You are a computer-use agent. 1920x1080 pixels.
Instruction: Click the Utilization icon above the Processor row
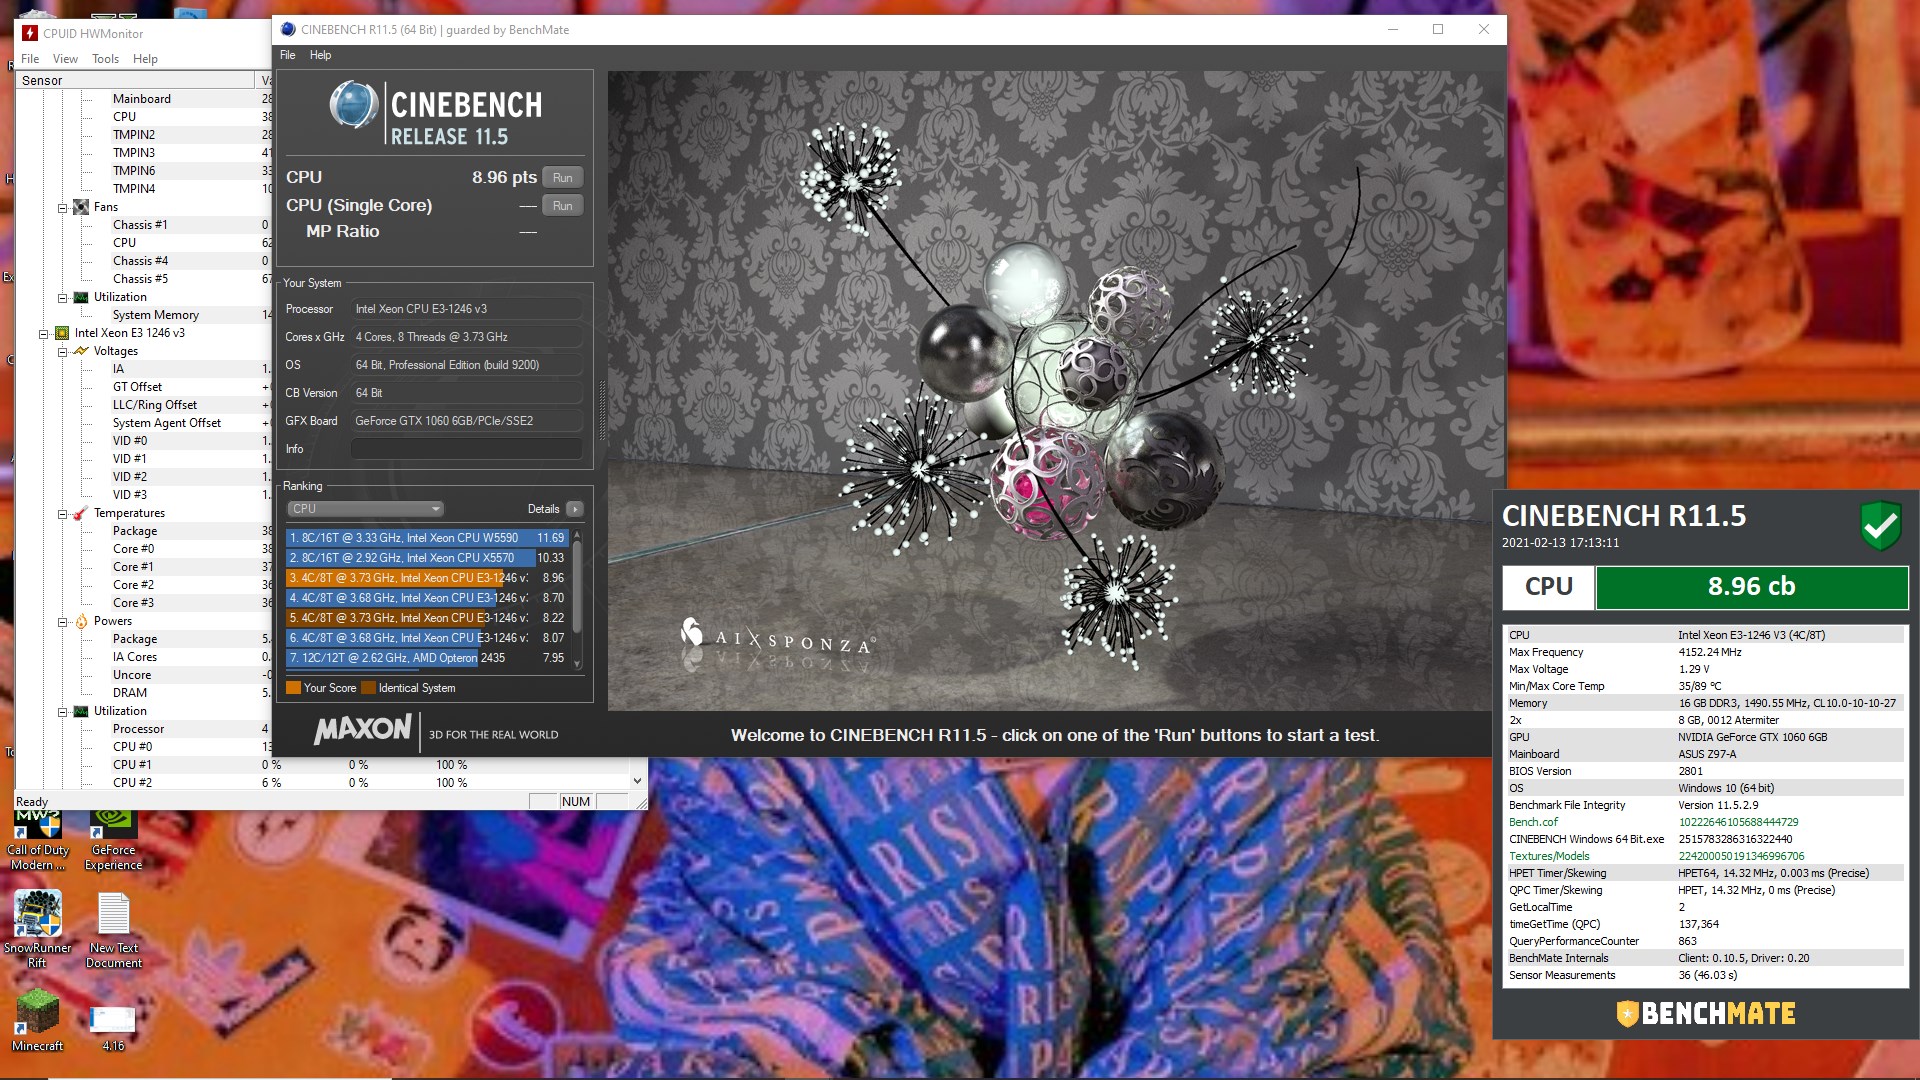pyautogui.click(x=81, y=711)
